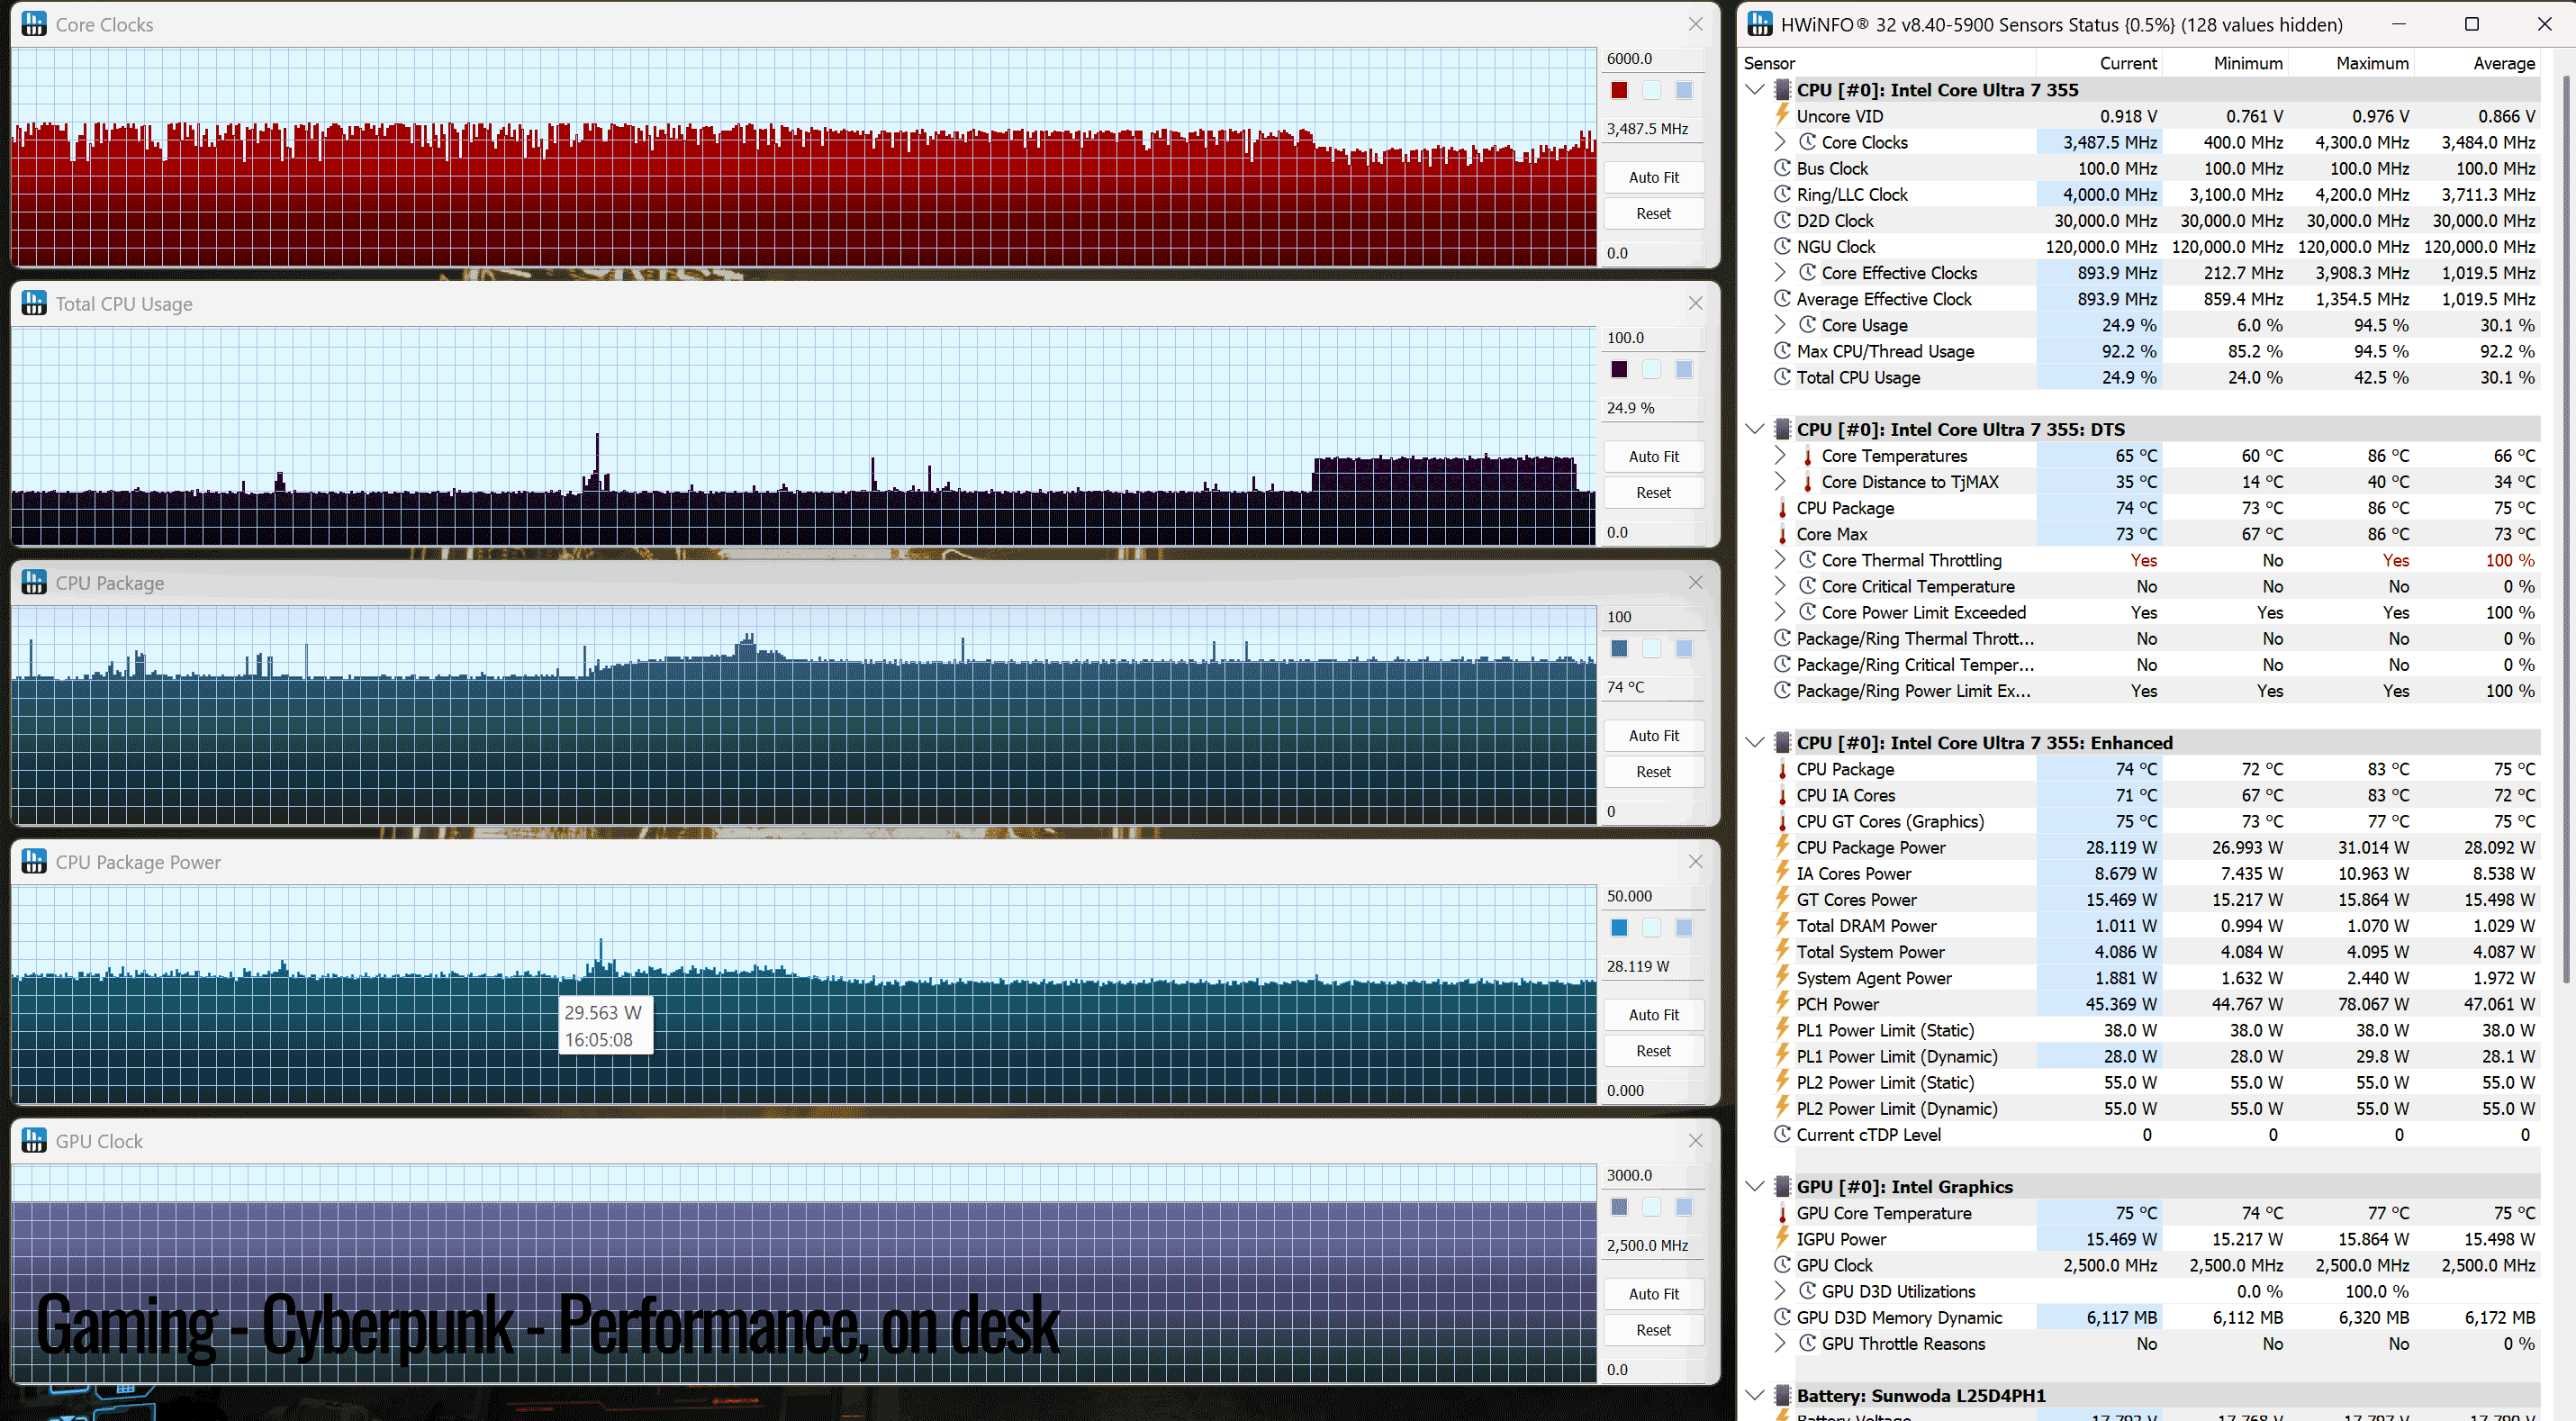Screen dimensions: 2576x1421
Task: Click the clock icon beside Max CPU/Thread Usage
Action: click(x=1782, y=351)
